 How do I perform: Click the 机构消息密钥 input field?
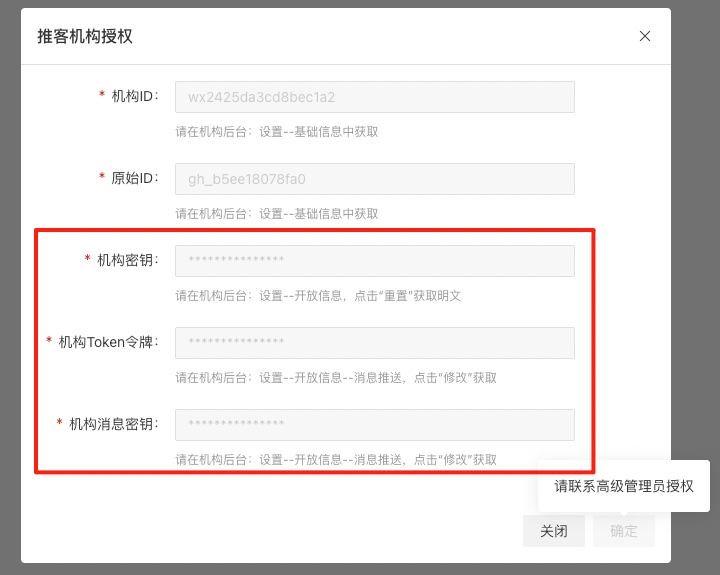pyautogui.click(x=374, y=425)
